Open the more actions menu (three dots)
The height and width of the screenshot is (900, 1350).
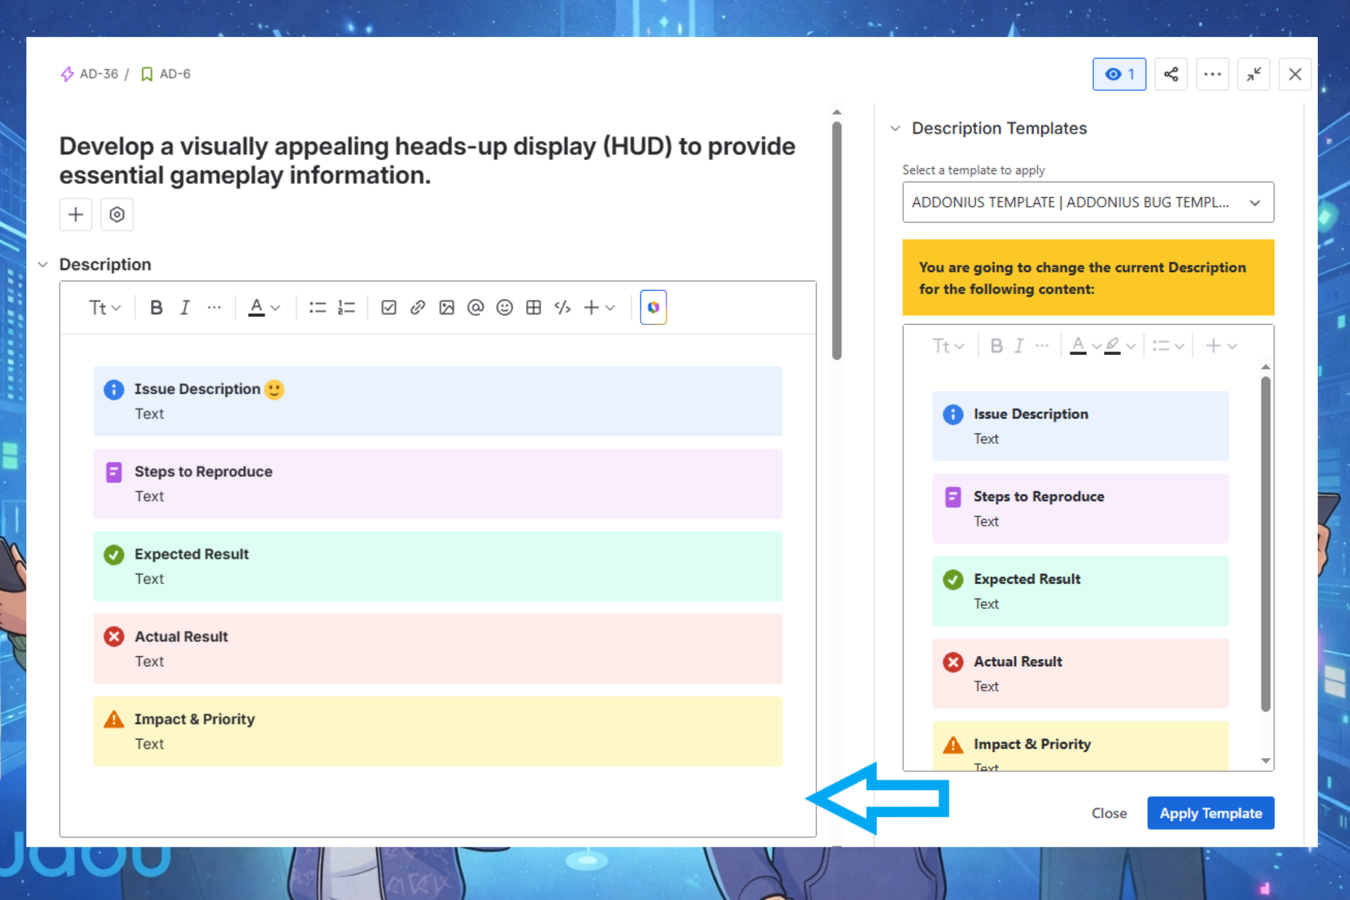click(x=1212, y=74)
